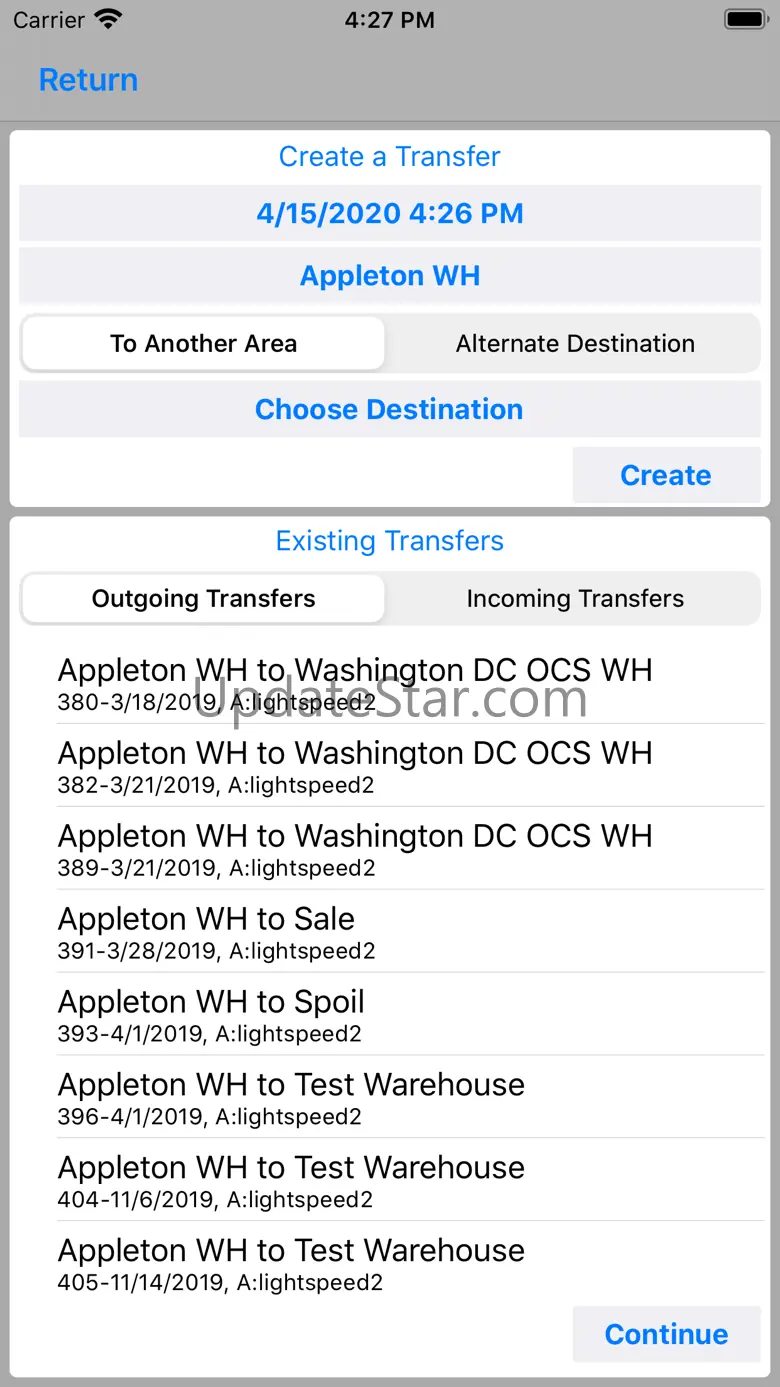Select the To Another Area segment
The image size is (780, 1387).
(x=203, y=344)
